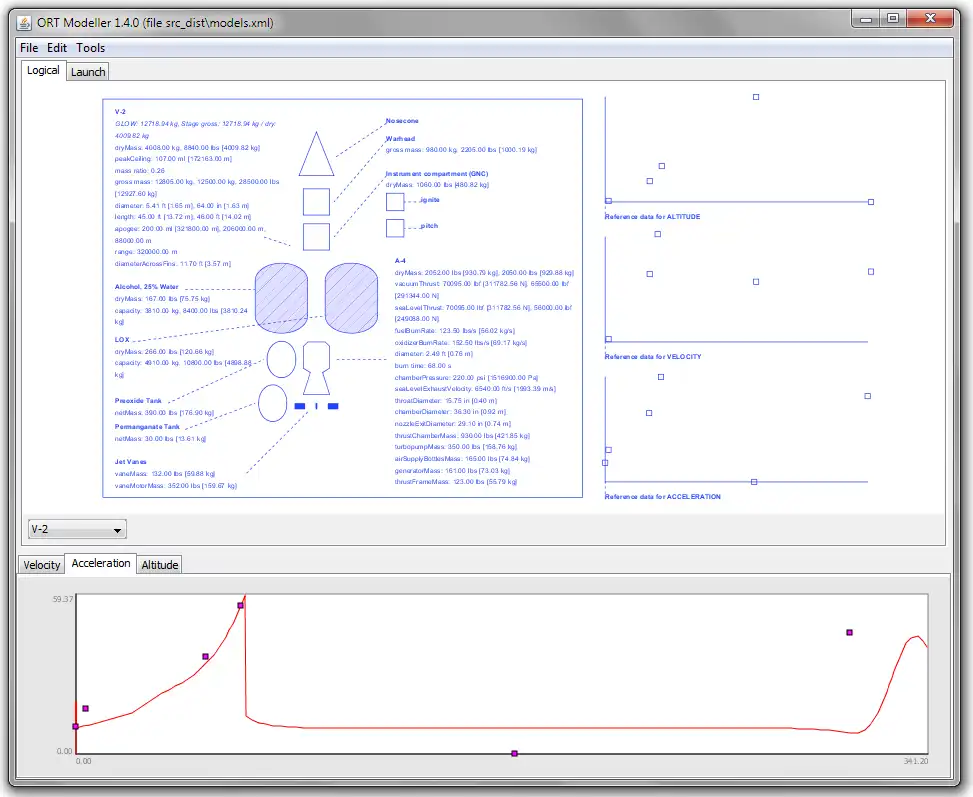This screenshot has width=973, height=797.
Task: Click the burn time 68.00 s value
Action: click(423, 366)
